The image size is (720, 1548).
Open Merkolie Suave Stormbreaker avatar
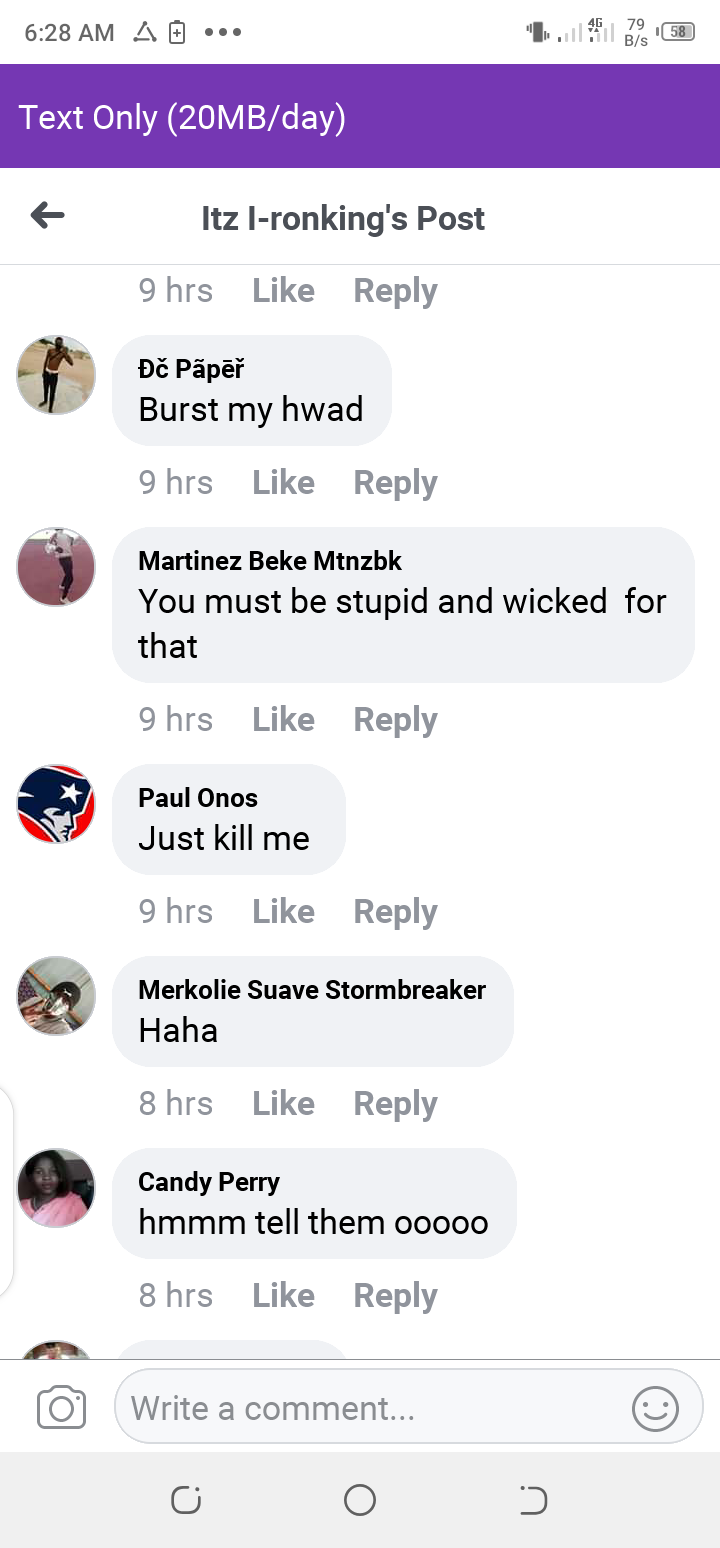[56, 996]
